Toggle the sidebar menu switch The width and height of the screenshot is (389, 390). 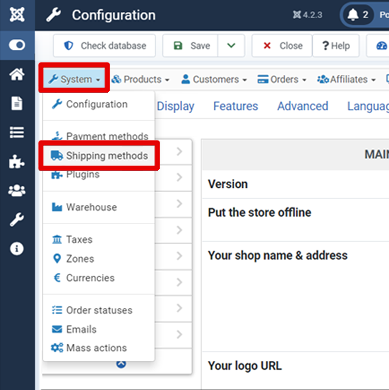coord(17,45)
